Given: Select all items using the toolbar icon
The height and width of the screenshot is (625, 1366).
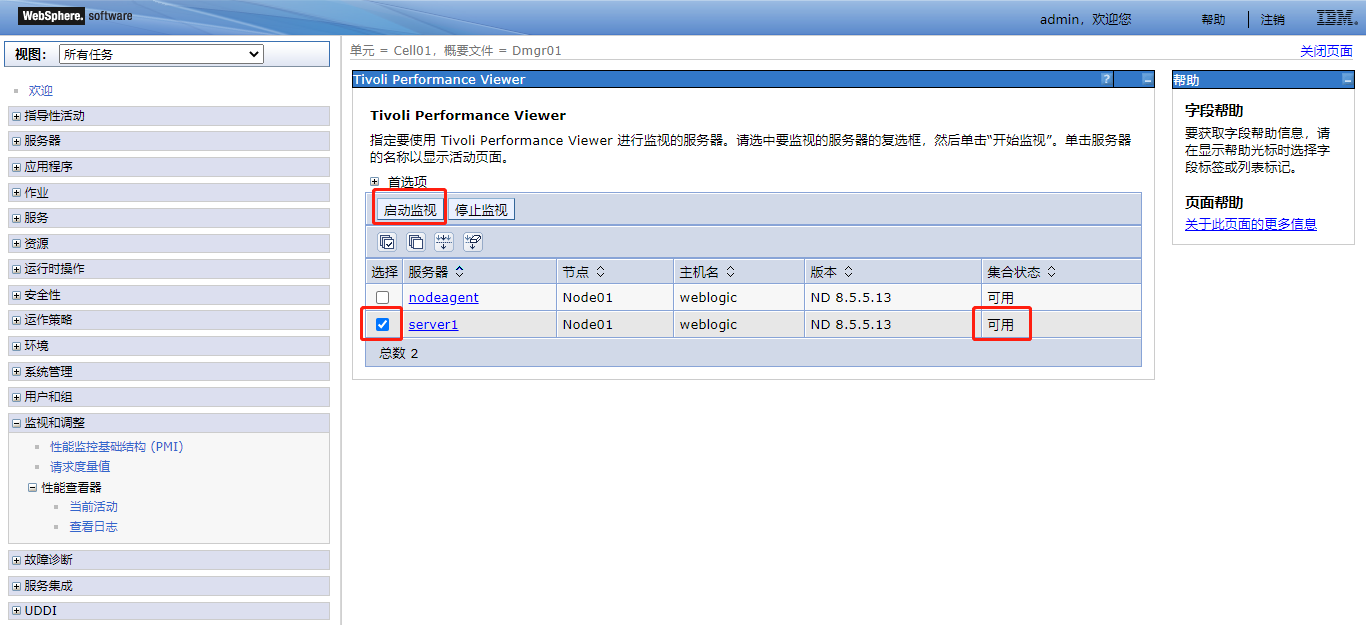Looking at the screenshot, I should (x=387, y=241).
